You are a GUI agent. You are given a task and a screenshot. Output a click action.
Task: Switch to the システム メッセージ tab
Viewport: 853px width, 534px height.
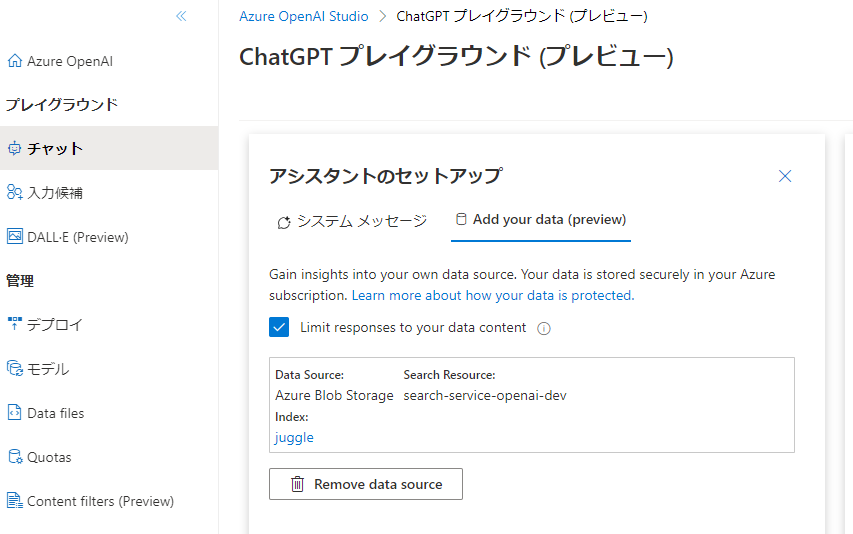pos(352,221)
